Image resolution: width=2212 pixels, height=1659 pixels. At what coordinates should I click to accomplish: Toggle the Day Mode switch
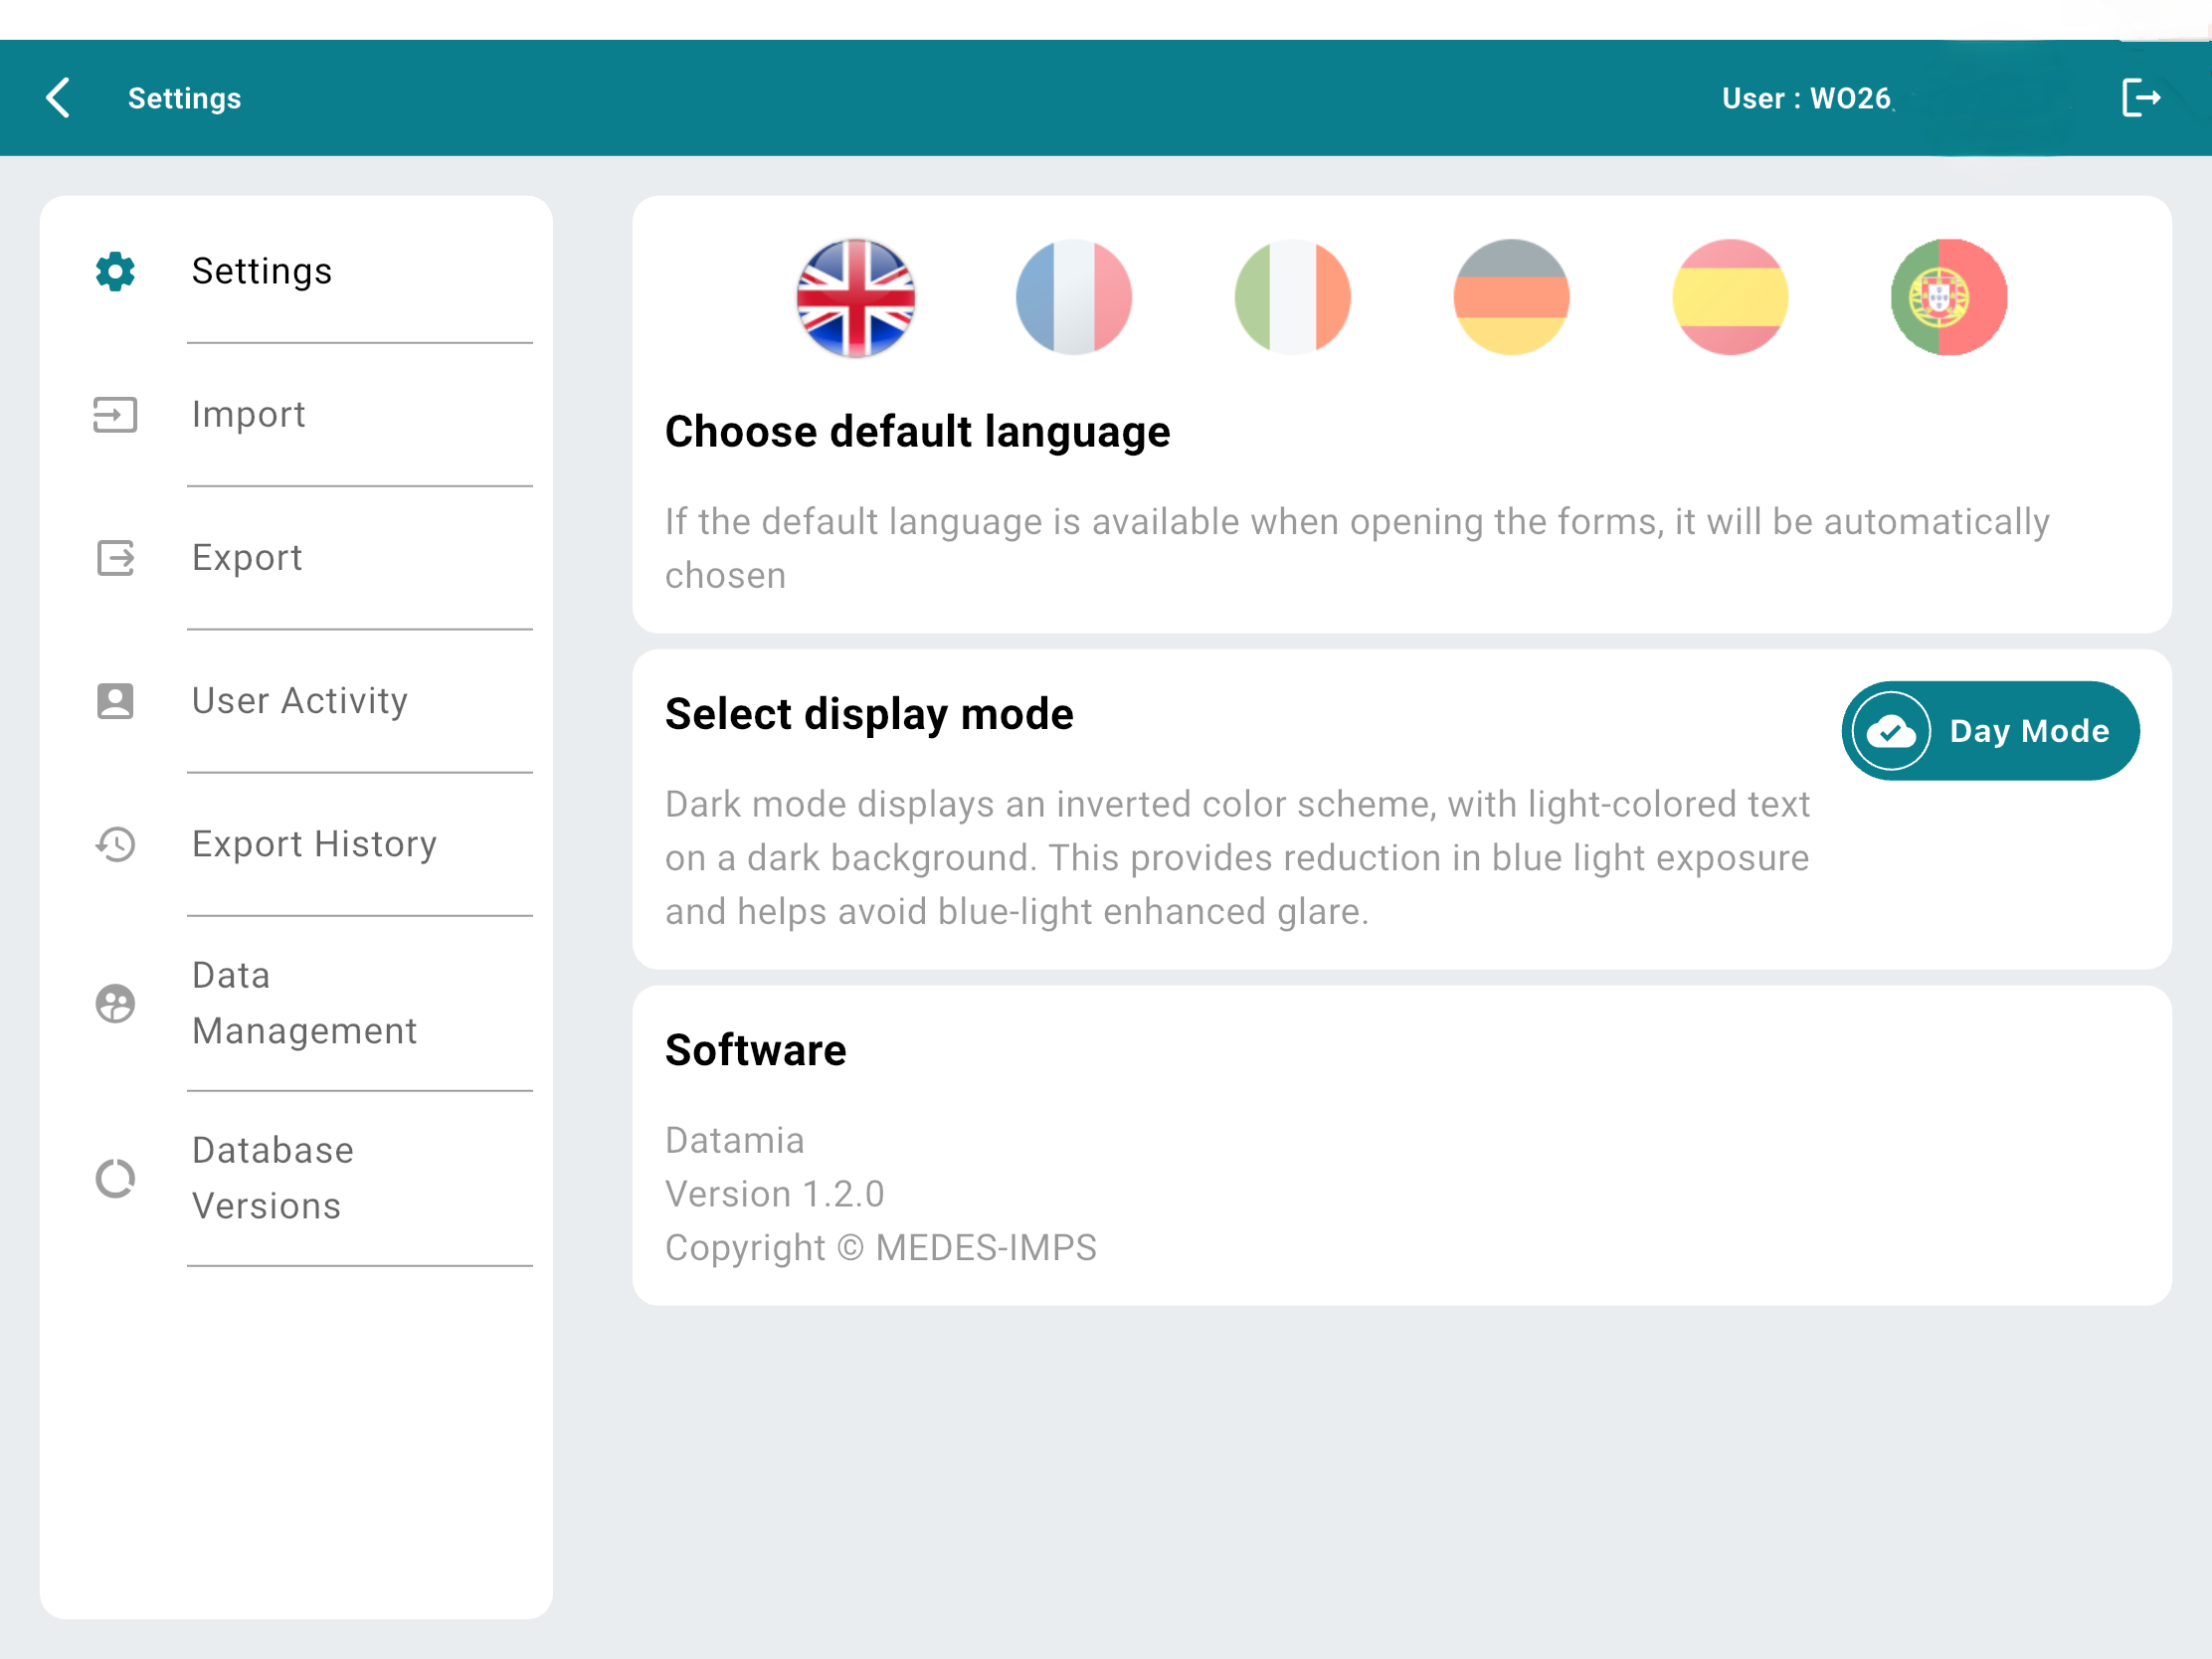pyautogui.click(x=1989, y=731)
